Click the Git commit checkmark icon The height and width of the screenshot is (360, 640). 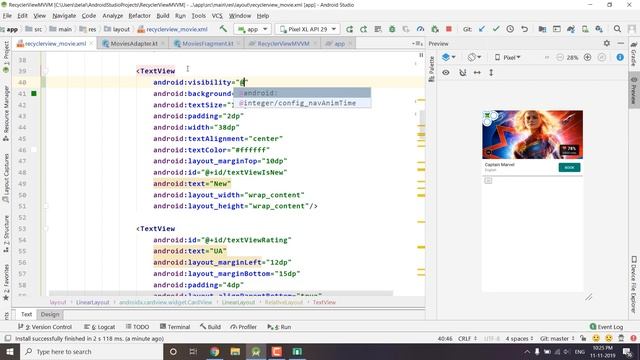pos(496,29)
